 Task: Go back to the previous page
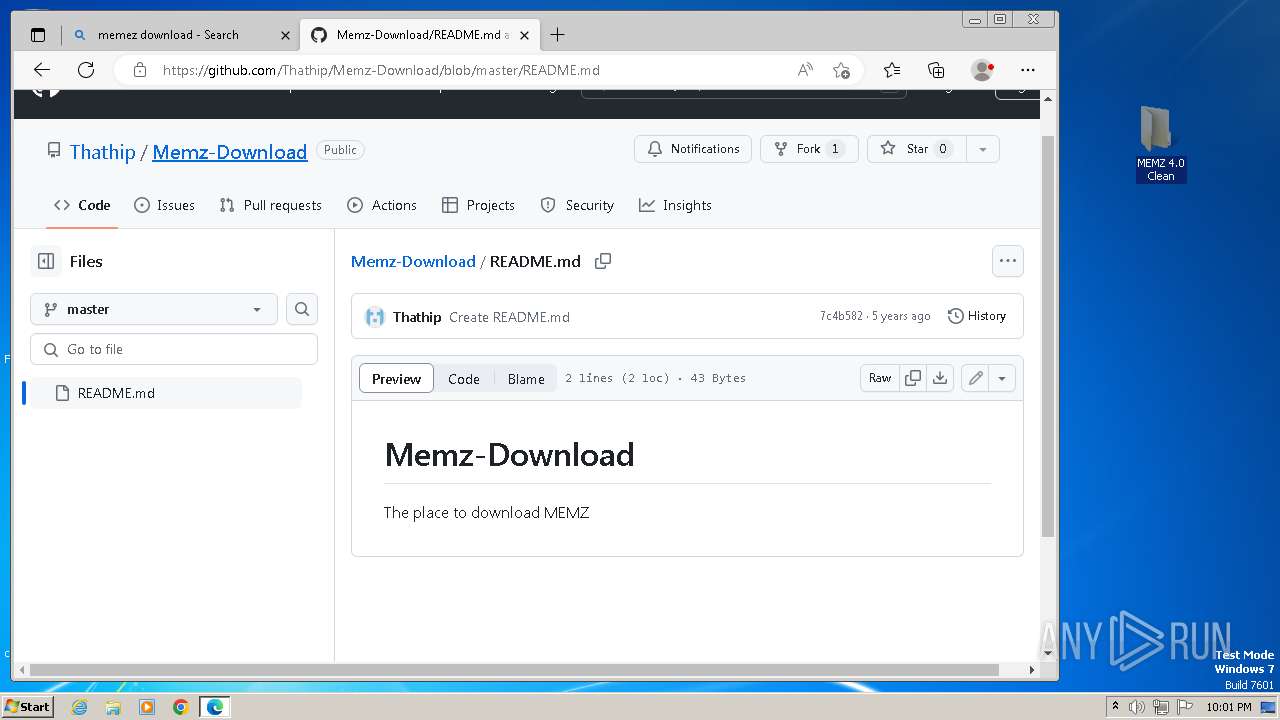pyautogui.click(x=41, y=70)
